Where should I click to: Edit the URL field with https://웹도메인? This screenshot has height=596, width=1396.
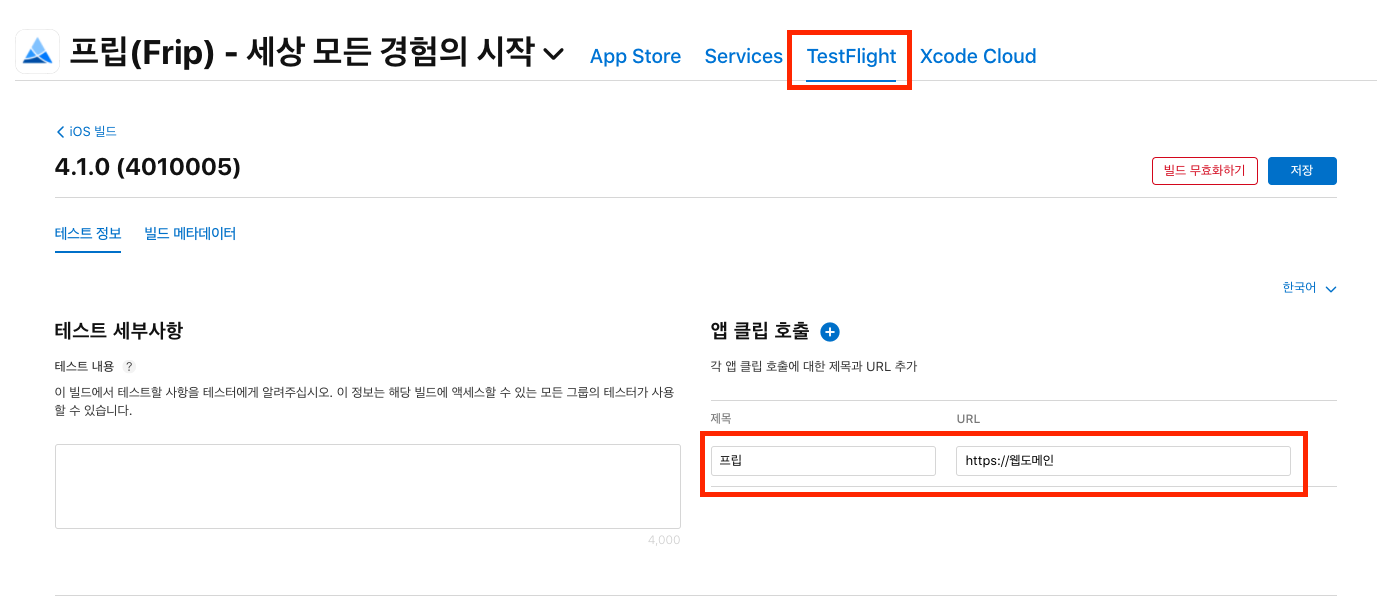(x=1123, y=461)
